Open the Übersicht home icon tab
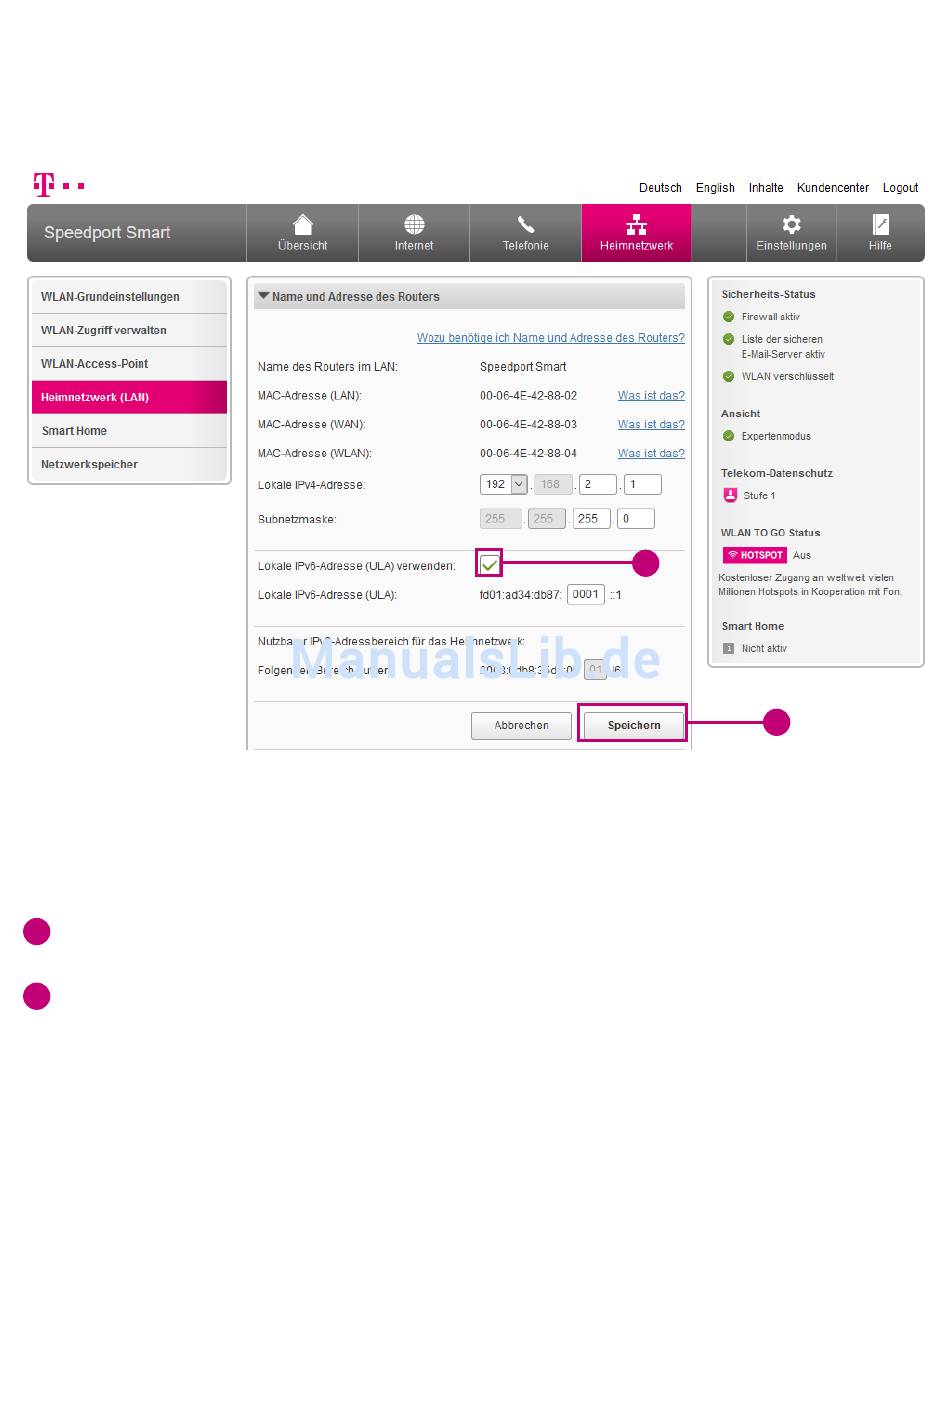Viewport: 950px width, 1425px height. 302,233
